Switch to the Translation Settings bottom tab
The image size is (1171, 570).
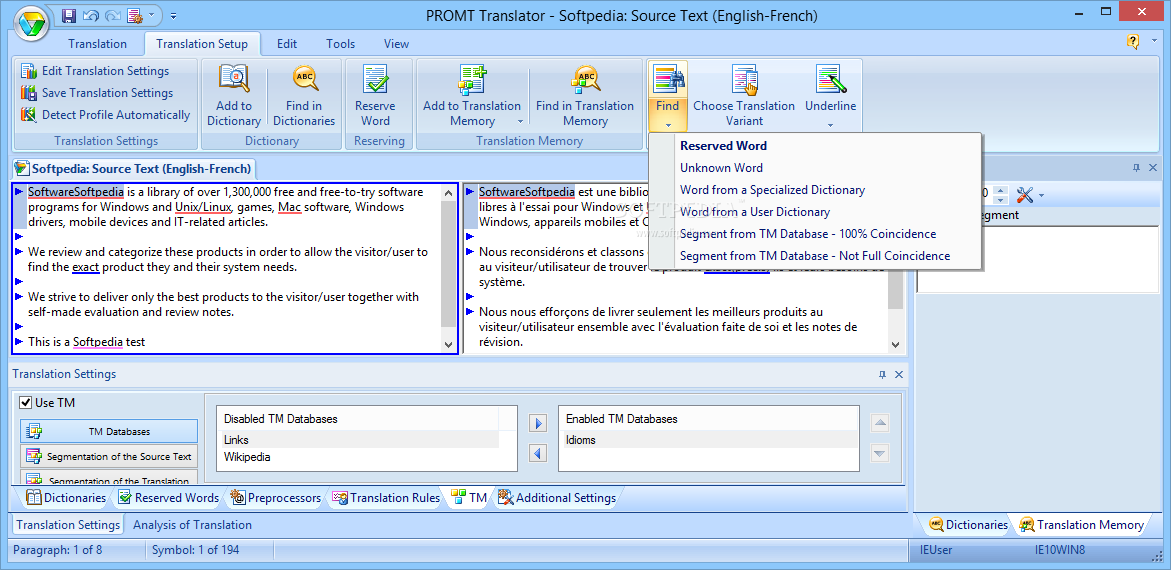pyautogui.click(x=68, y=525)
